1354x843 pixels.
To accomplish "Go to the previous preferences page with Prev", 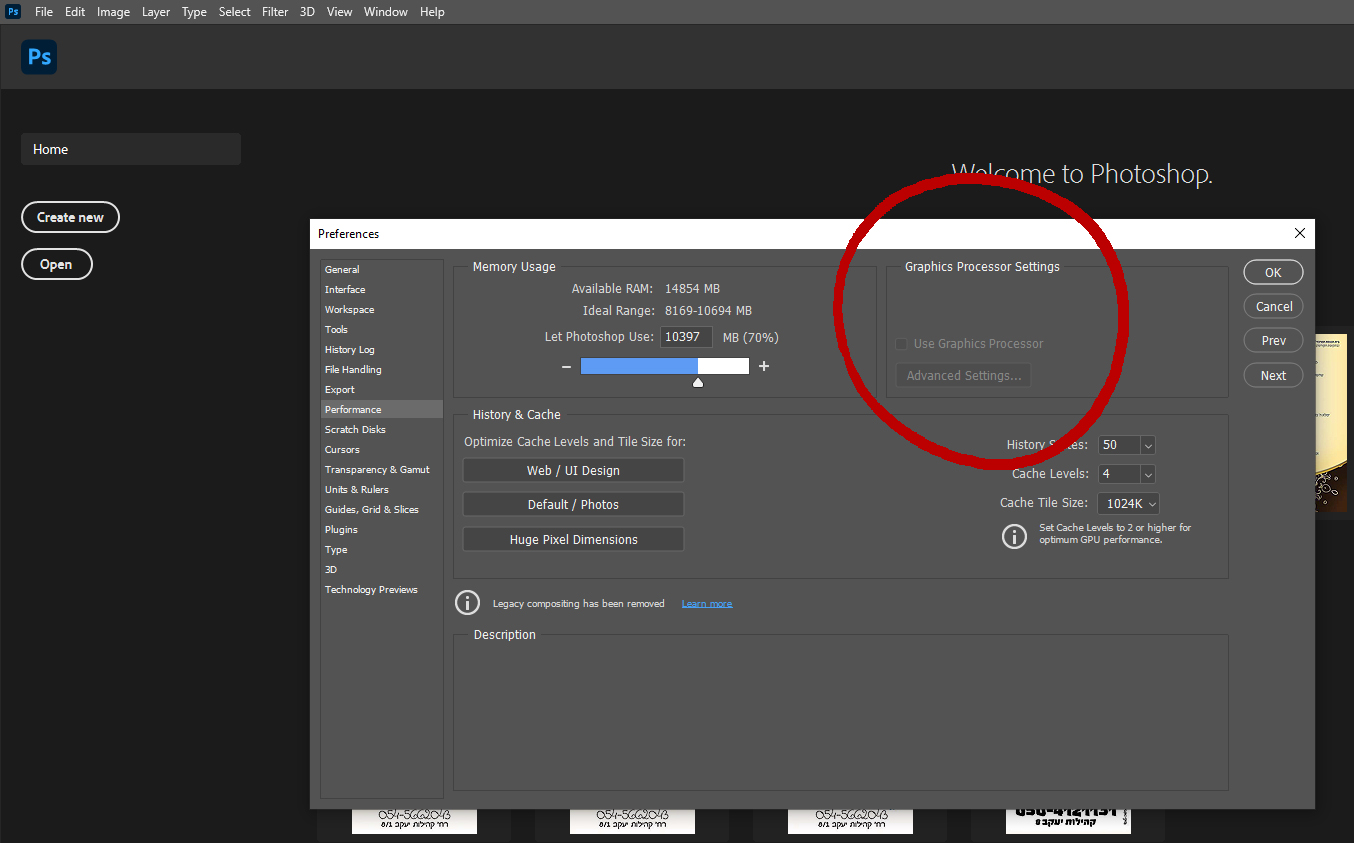I will click(1274, 341).
